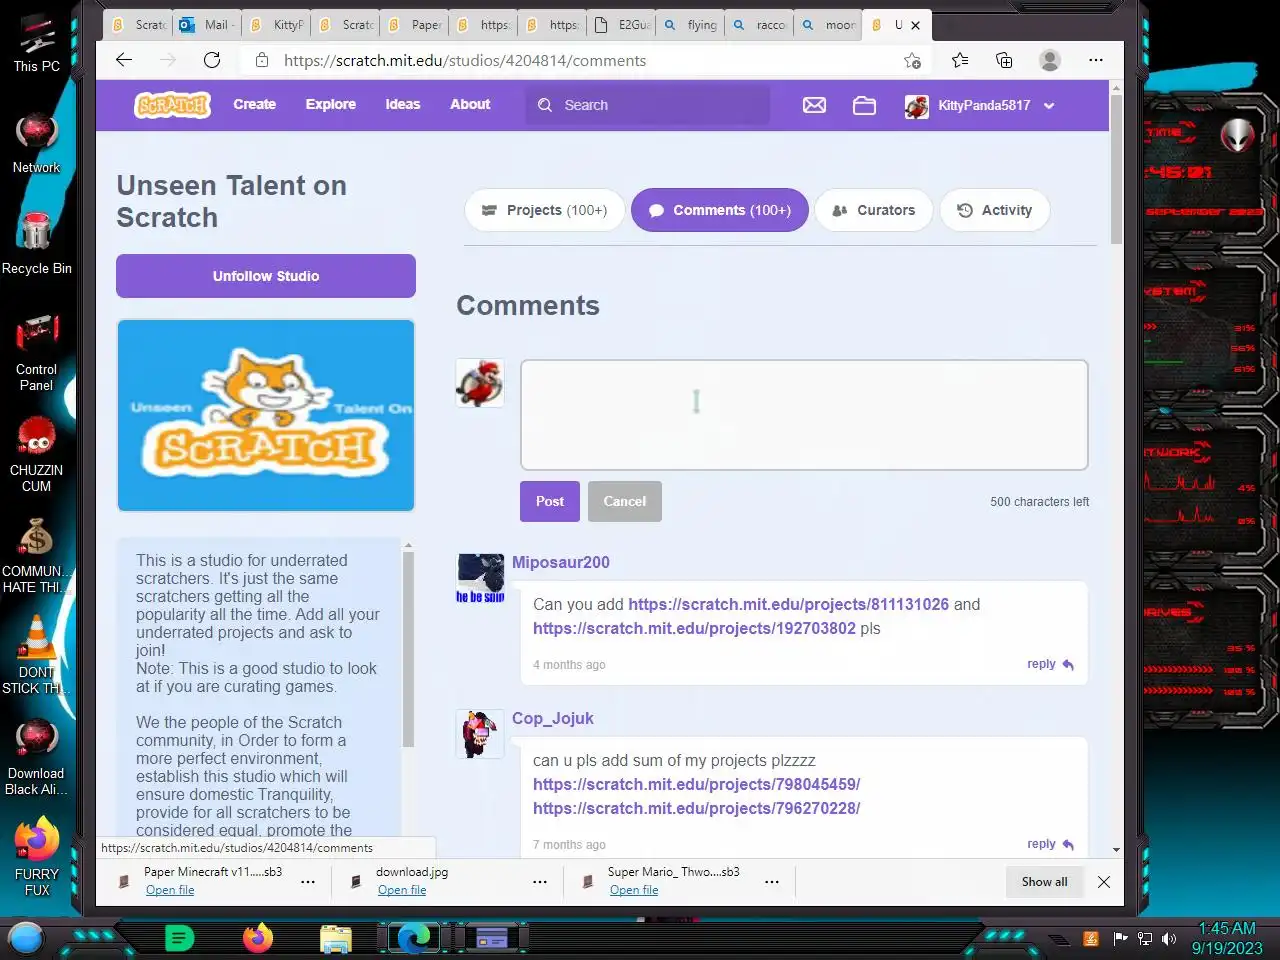
Task: Open options for download.jpg download item
Action: [540, 882]
